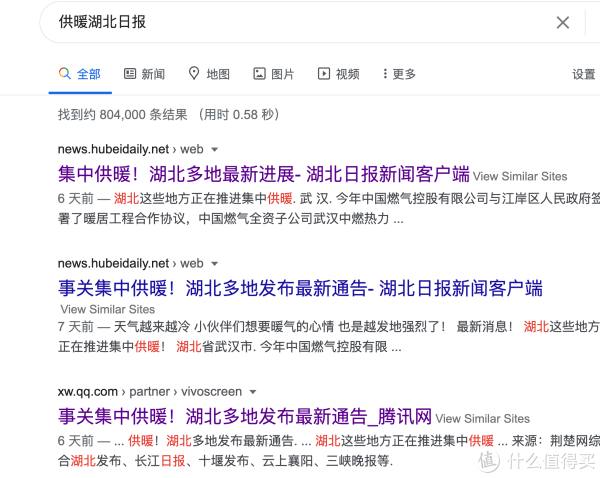Expand the dropdown arrow of the first hubeidaily result

pos(215,149)
